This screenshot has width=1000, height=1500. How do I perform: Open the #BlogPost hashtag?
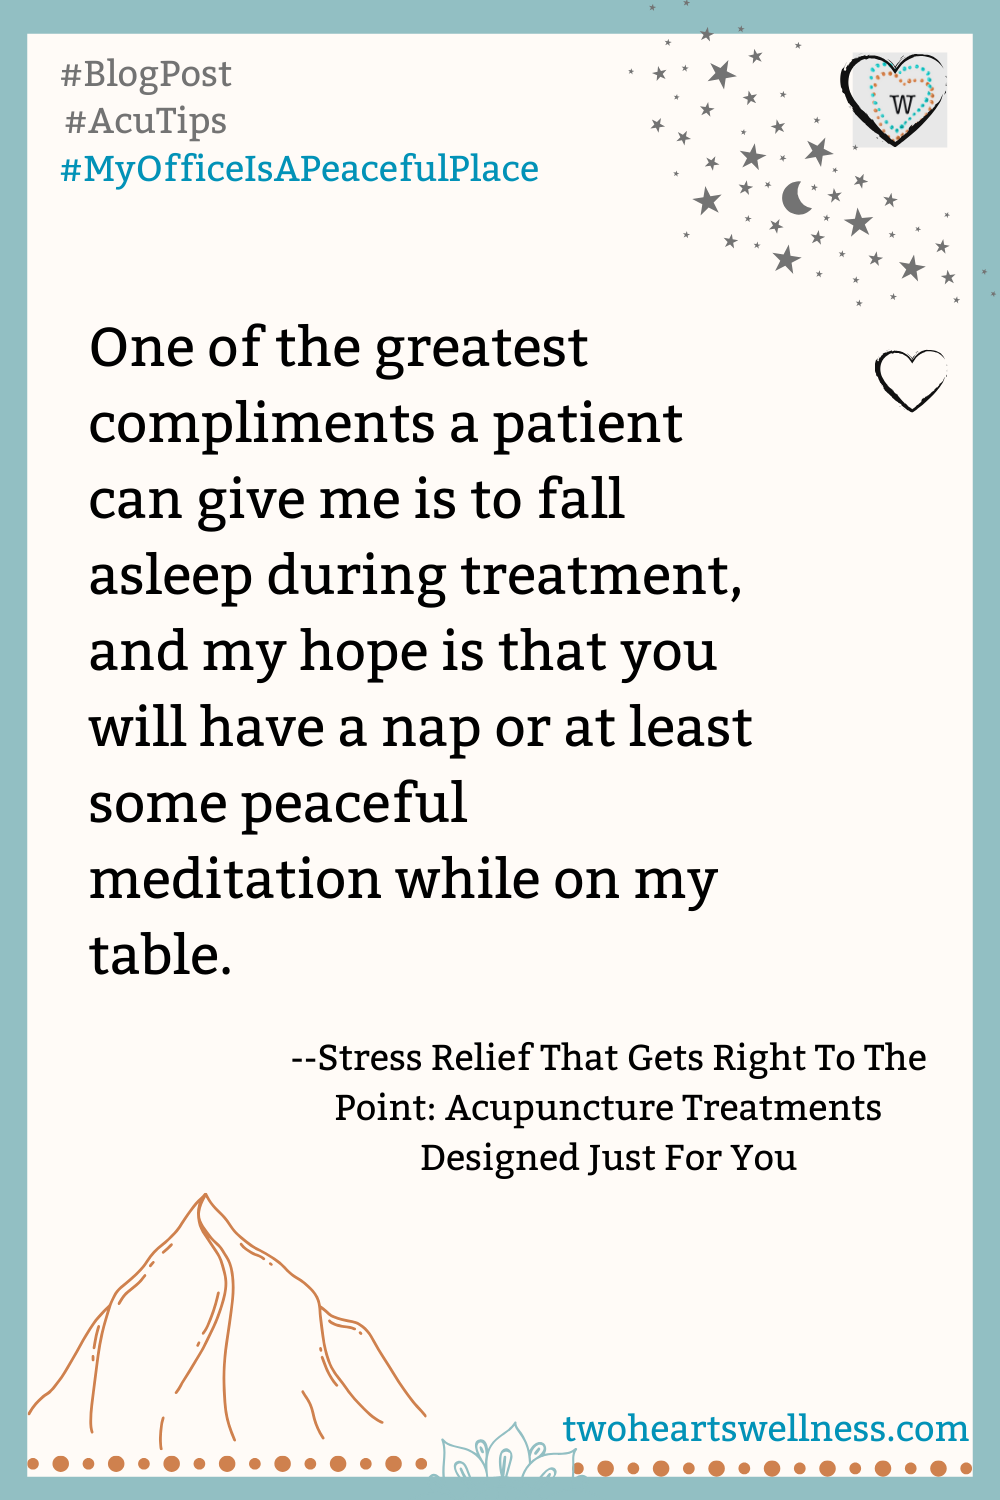[146, 74]
